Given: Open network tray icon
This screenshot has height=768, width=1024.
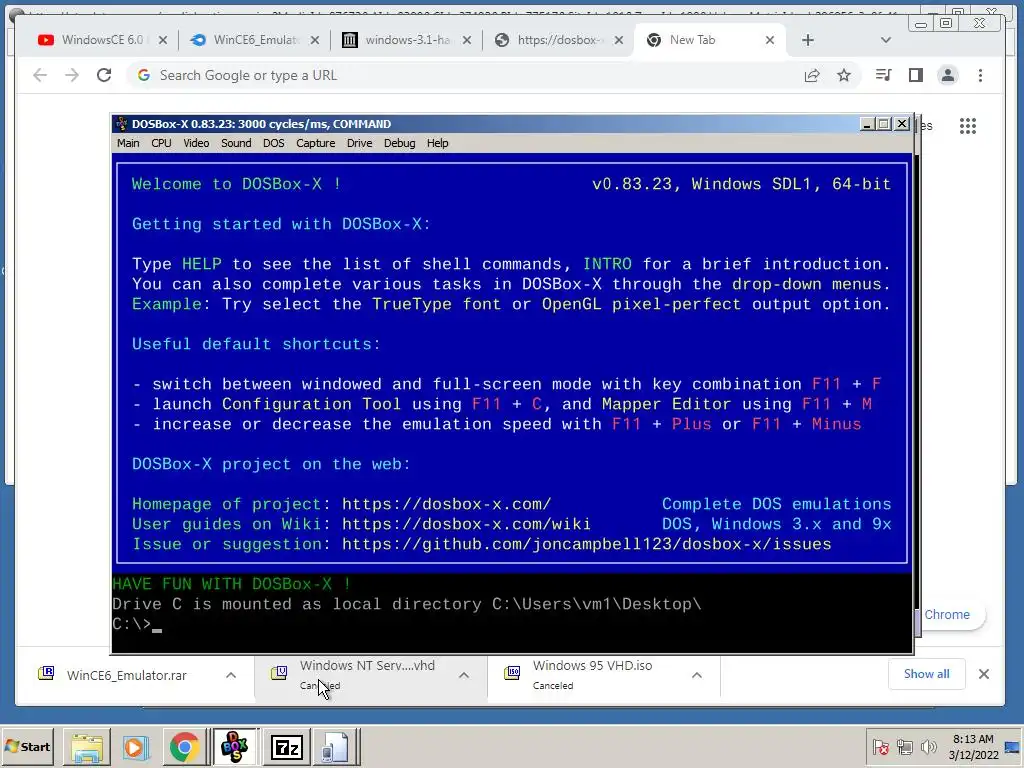Looking at the screenshot, I should [x=904, y=747].
